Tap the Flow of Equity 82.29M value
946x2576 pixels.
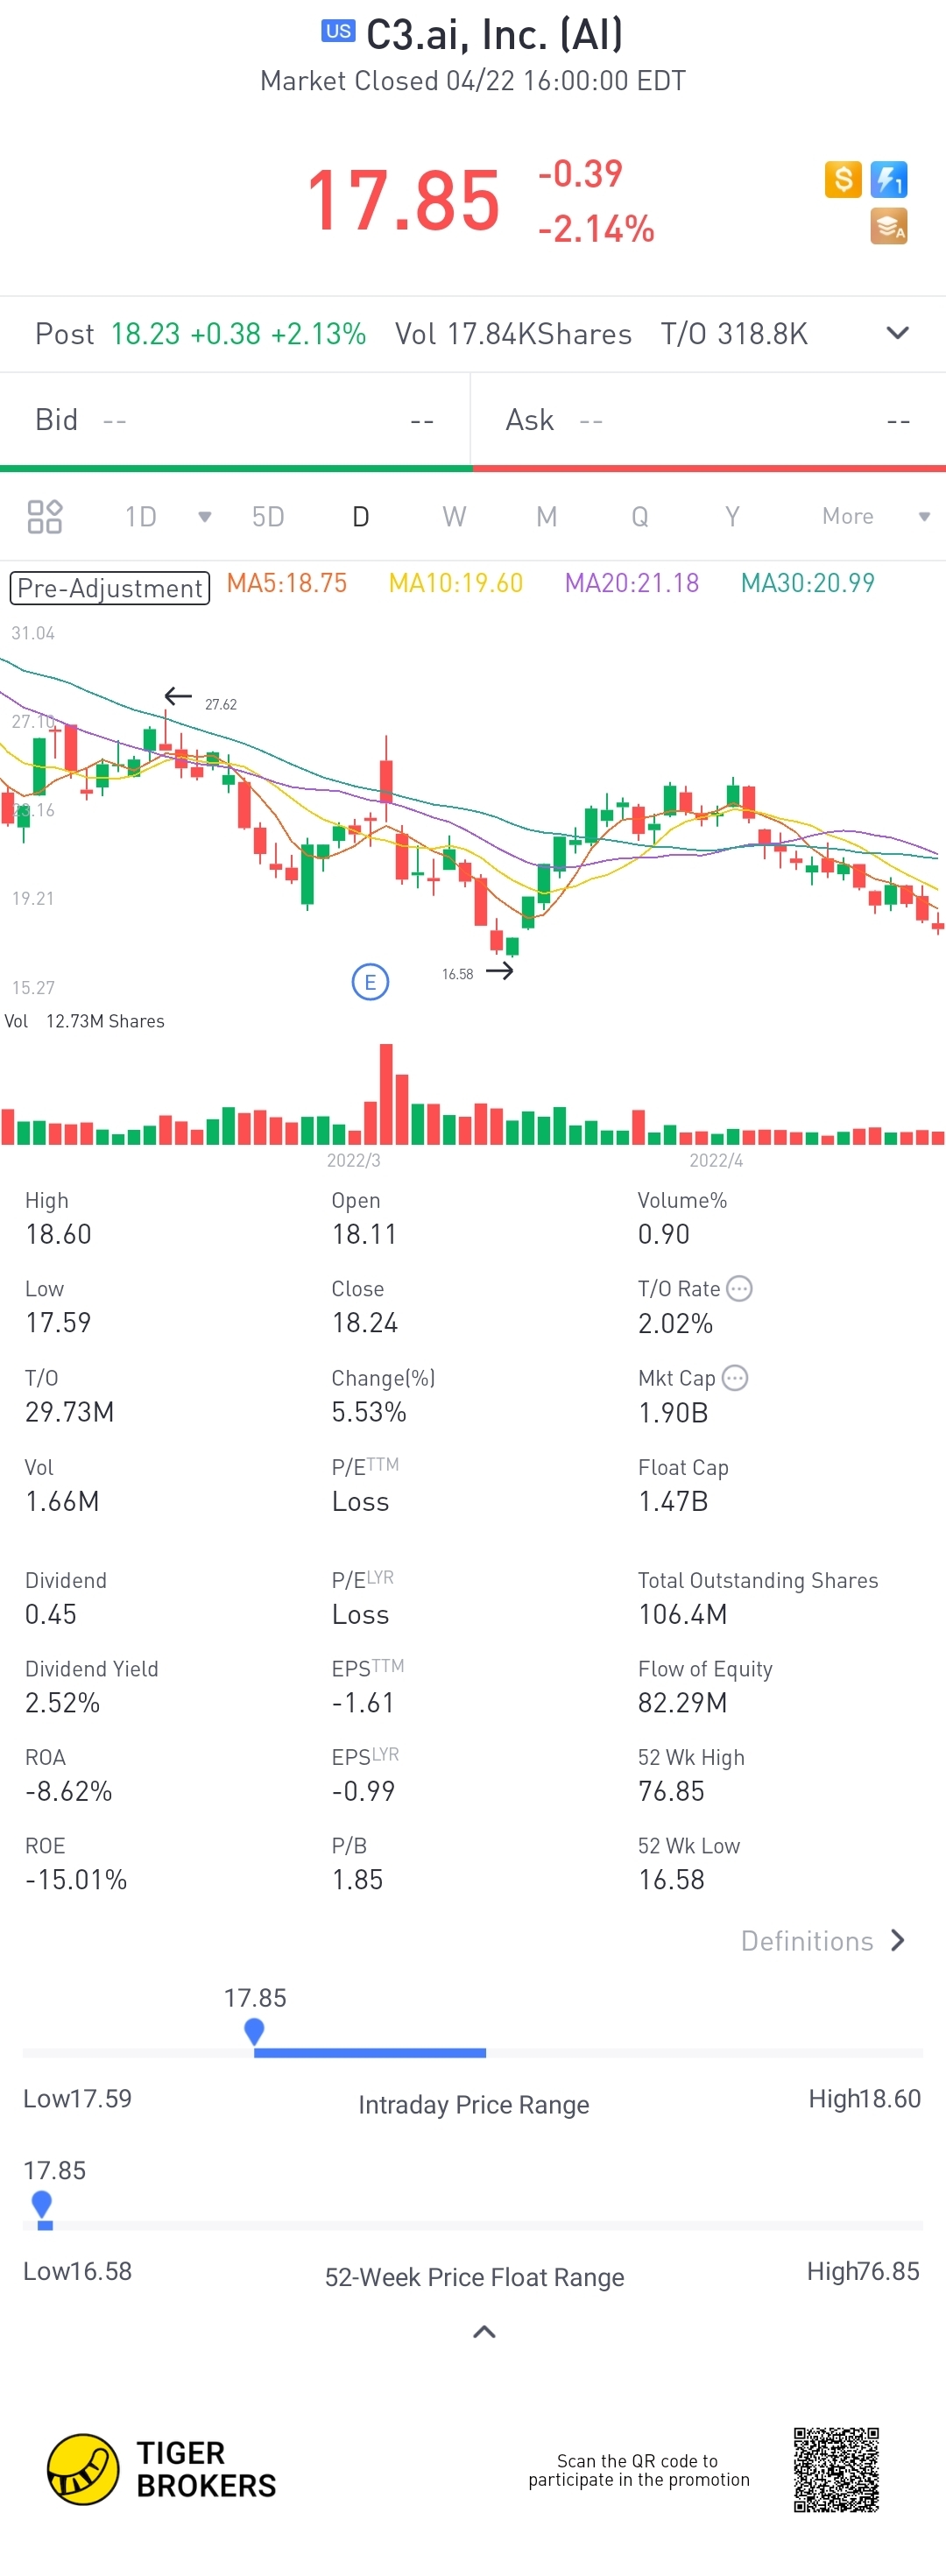tap(683, 1703)
